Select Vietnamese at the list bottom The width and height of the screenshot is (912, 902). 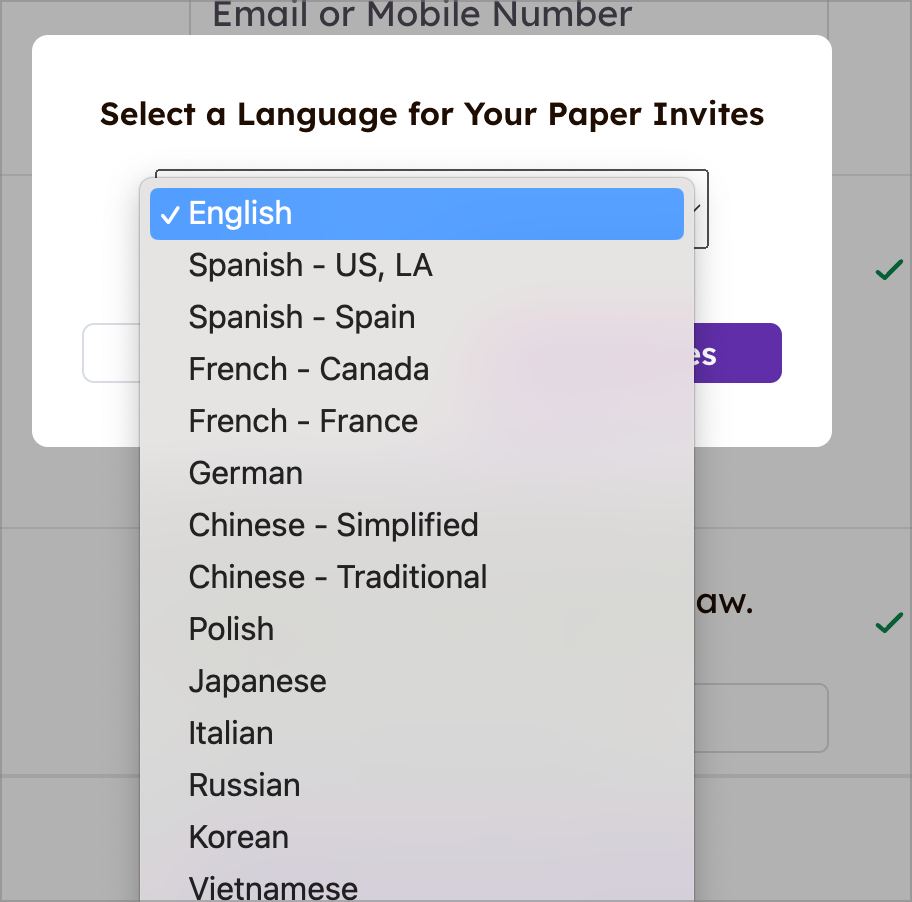273,885
